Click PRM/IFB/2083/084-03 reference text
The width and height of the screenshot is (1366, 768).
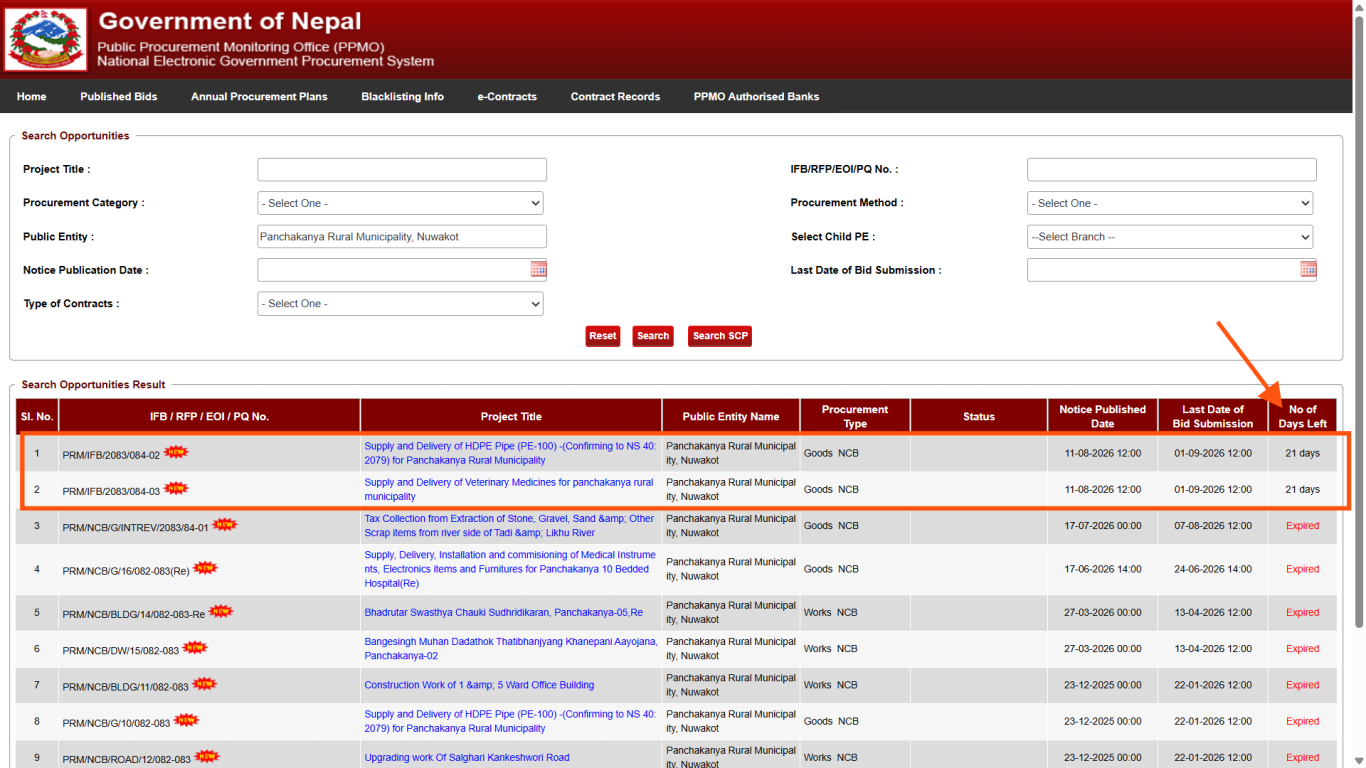(111, 491)
